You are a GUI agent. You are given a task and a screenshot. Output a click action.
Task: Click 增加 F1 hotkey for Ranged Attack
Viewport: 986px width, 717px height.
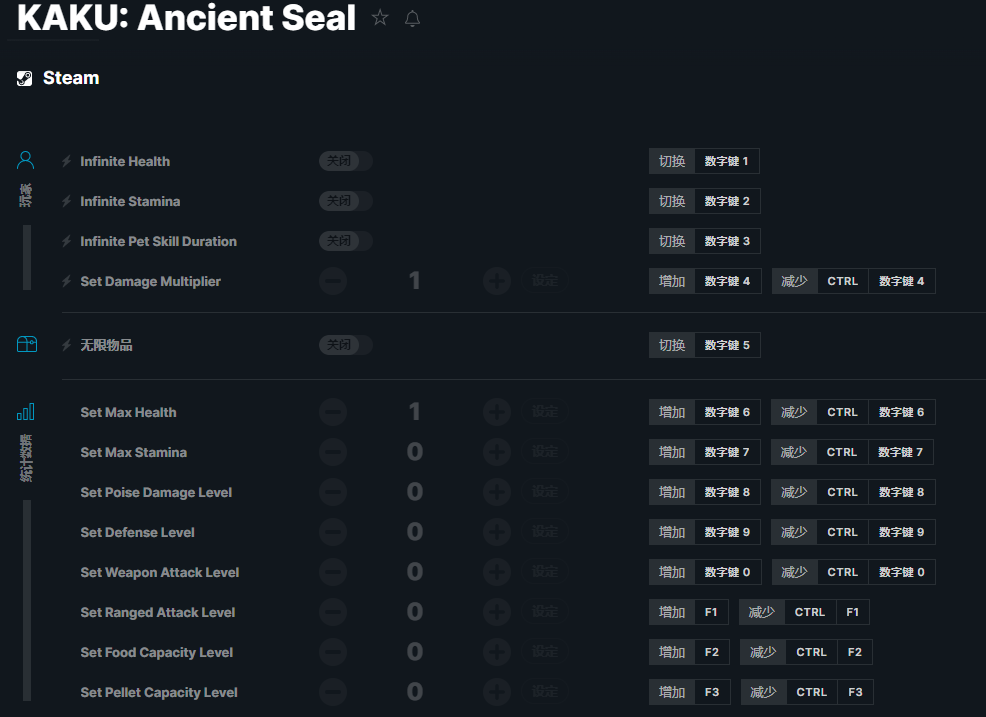click(689, 612)
